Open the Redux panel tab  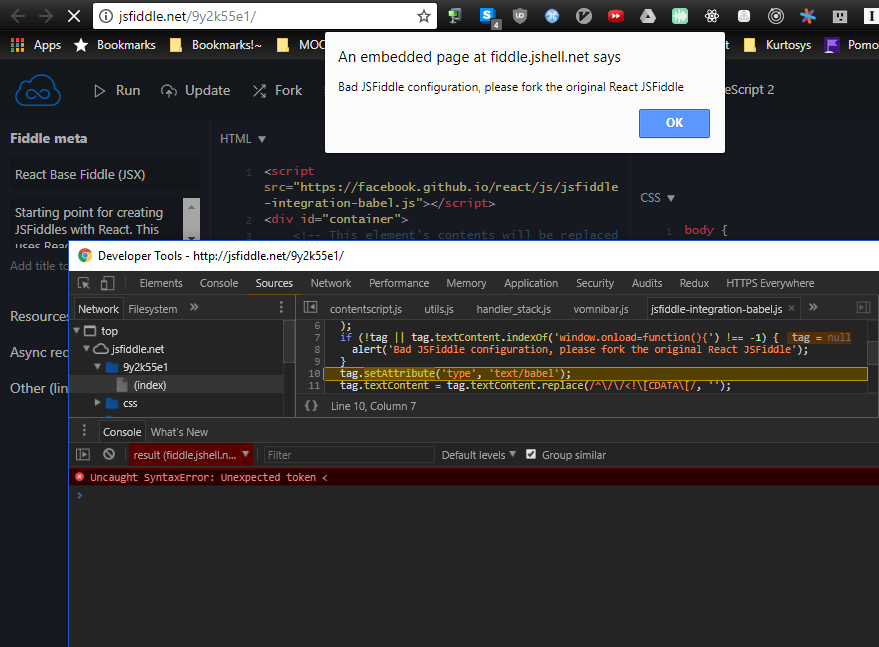coord(694,283)
